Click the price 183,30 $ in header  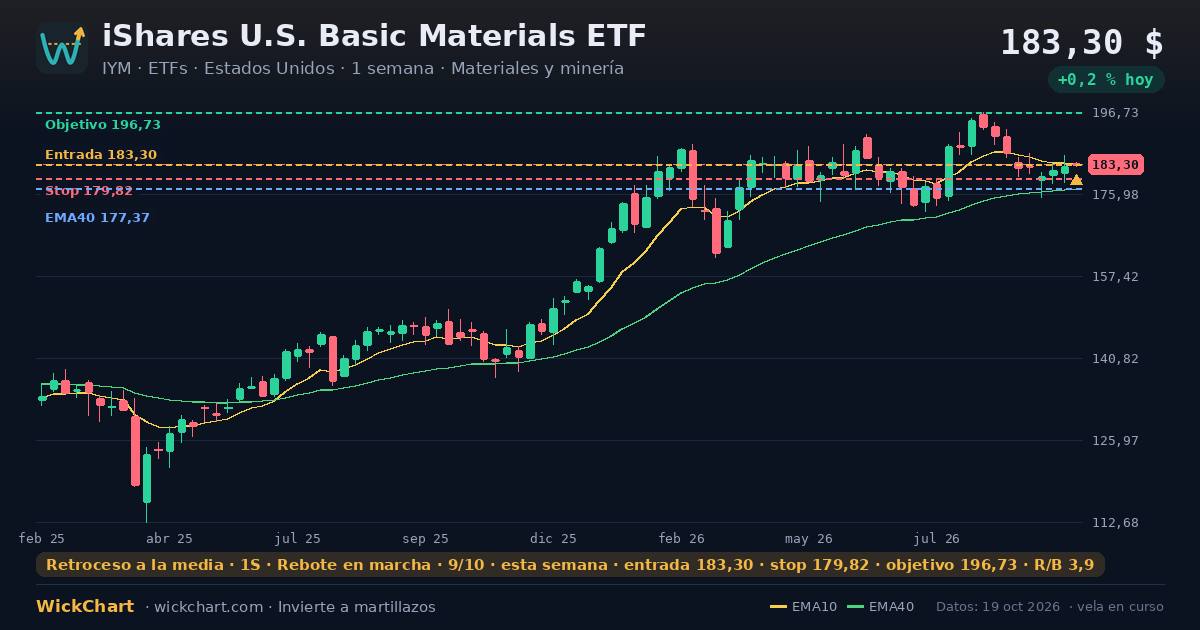(1082, 43)
